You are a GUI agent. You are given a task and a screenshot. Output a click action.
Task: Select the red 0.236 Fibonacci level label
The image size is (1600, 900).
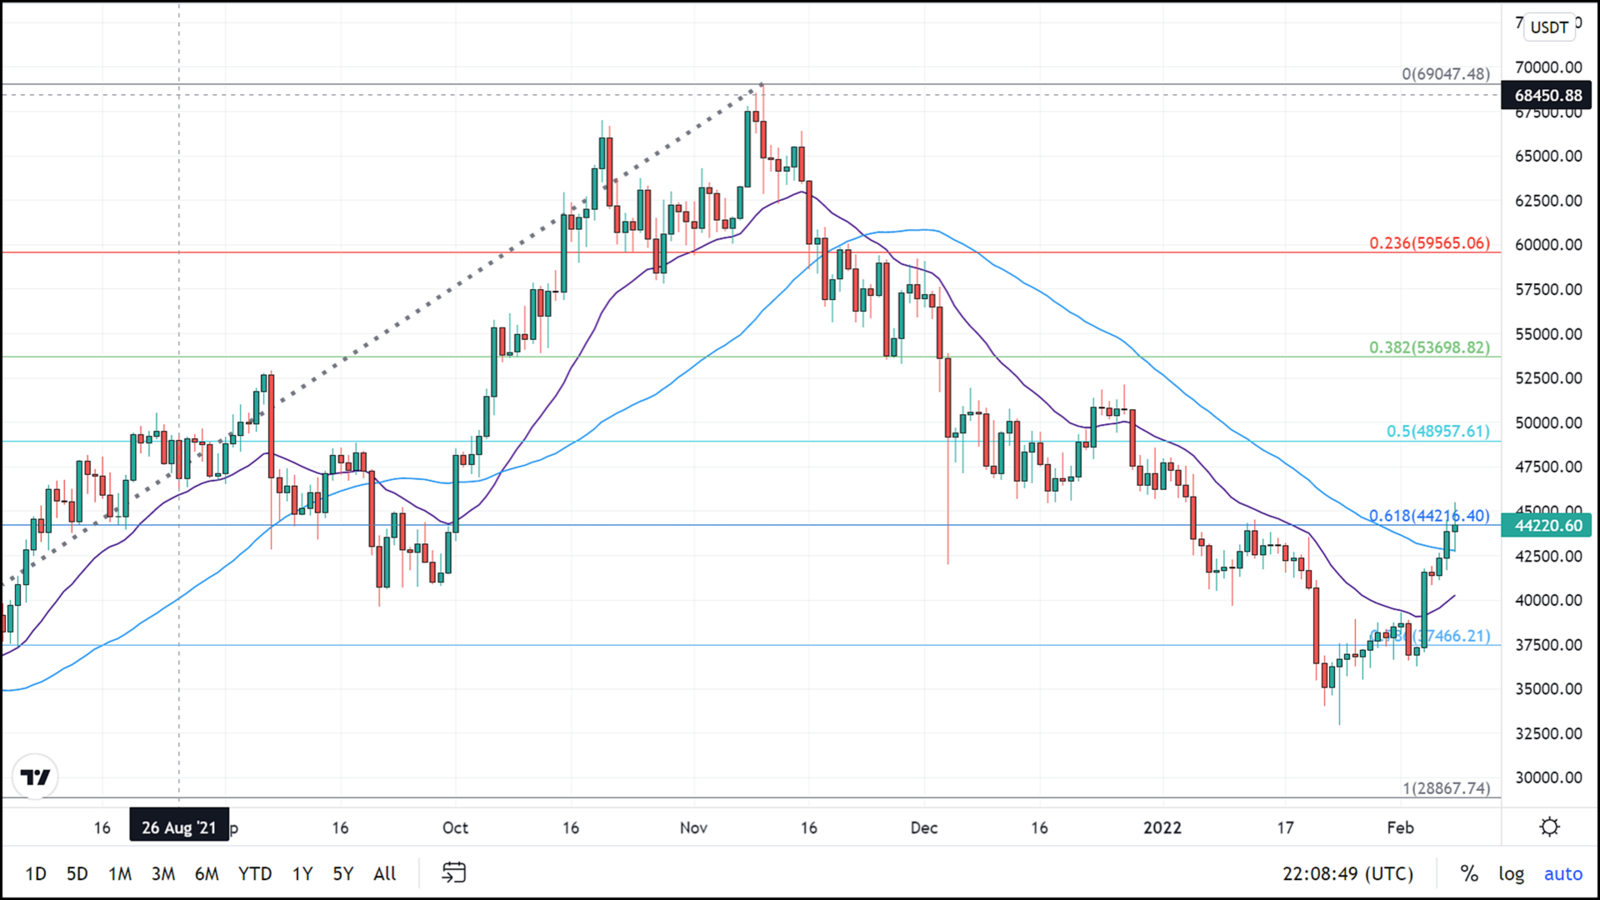1429,243
